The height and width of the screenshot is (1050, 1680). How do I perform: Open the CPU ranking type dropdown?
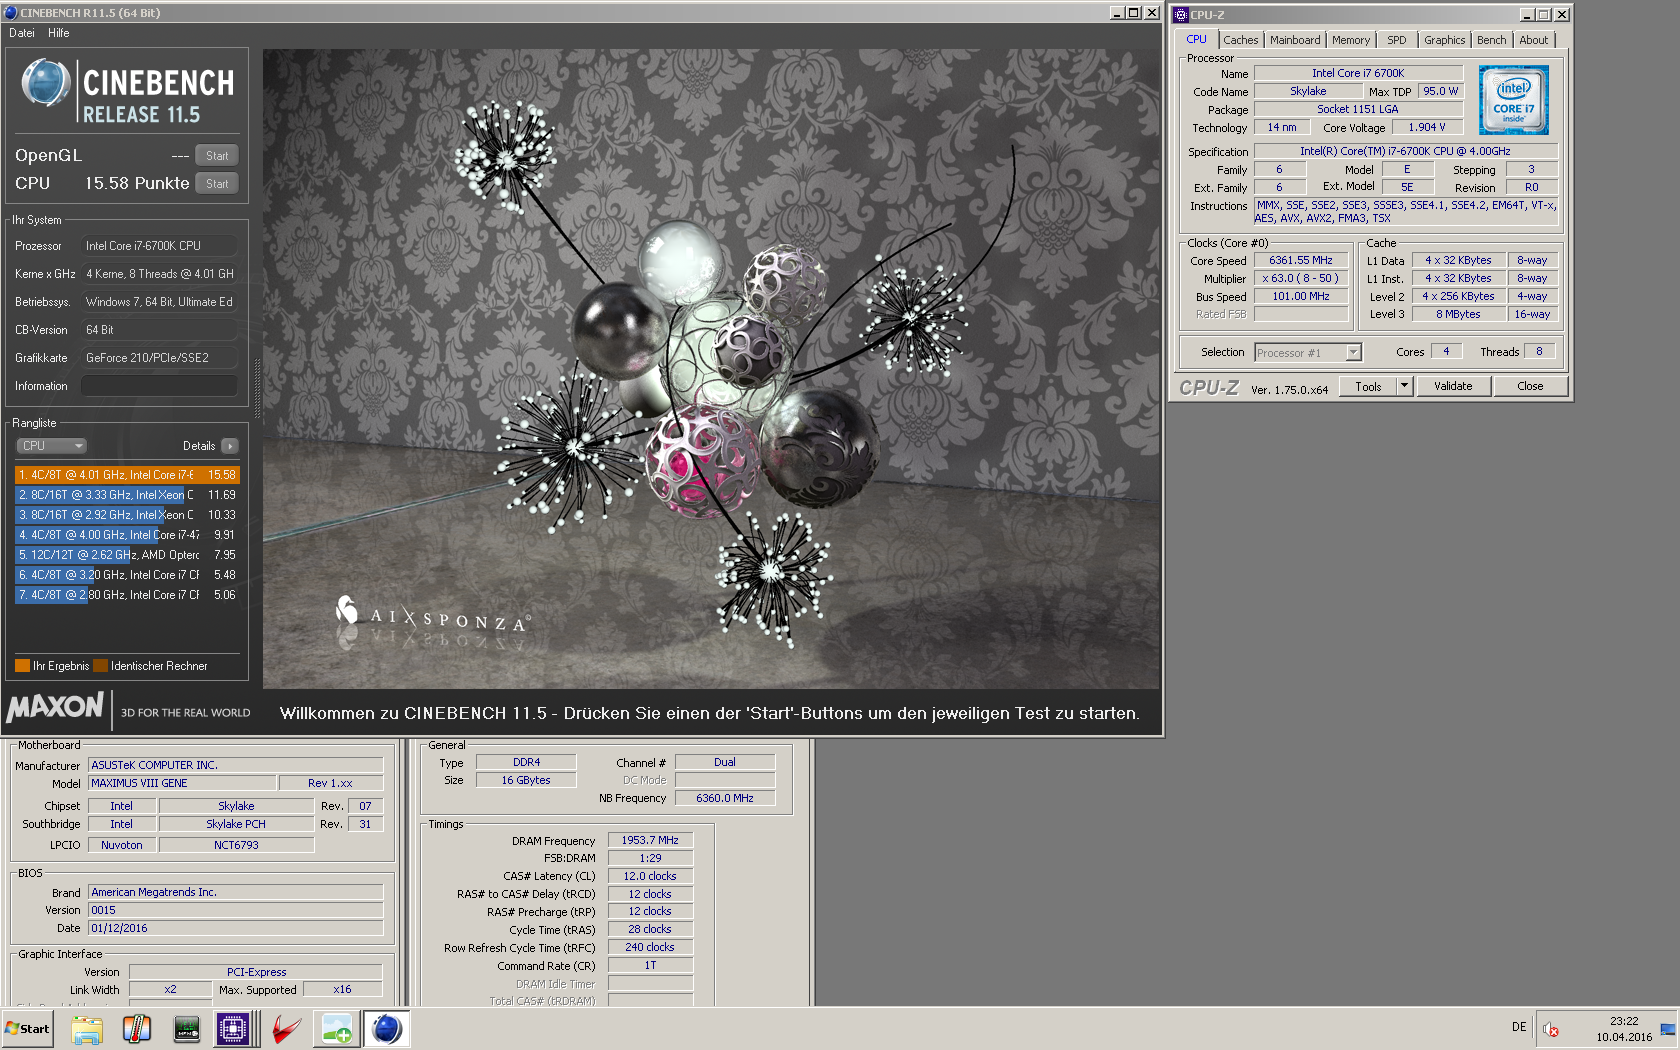[x=51, y=446]
